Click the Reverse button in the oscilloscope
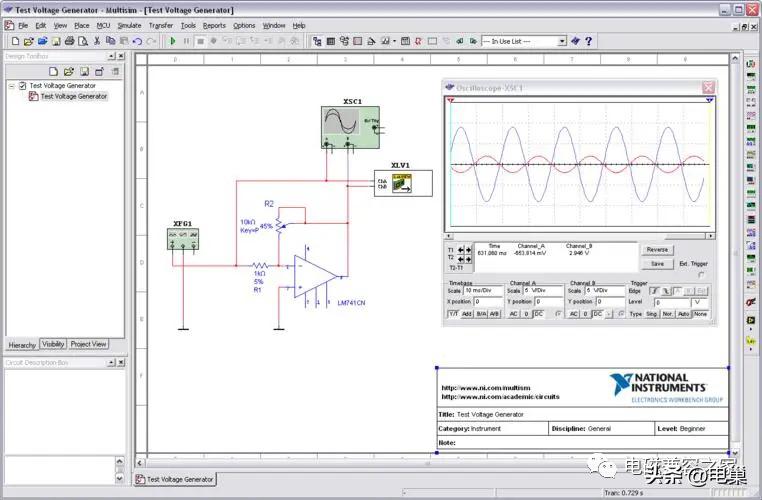The width and height of the screenshot is (762, 500). [656, 249]
